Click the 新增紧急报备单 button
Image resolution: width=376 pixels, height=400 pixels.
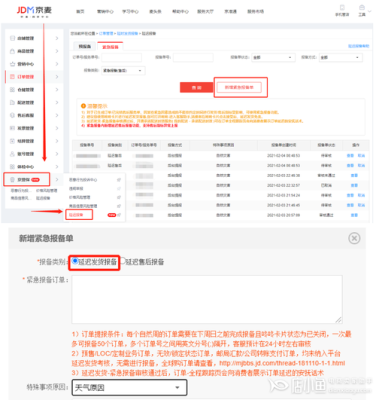239,87
